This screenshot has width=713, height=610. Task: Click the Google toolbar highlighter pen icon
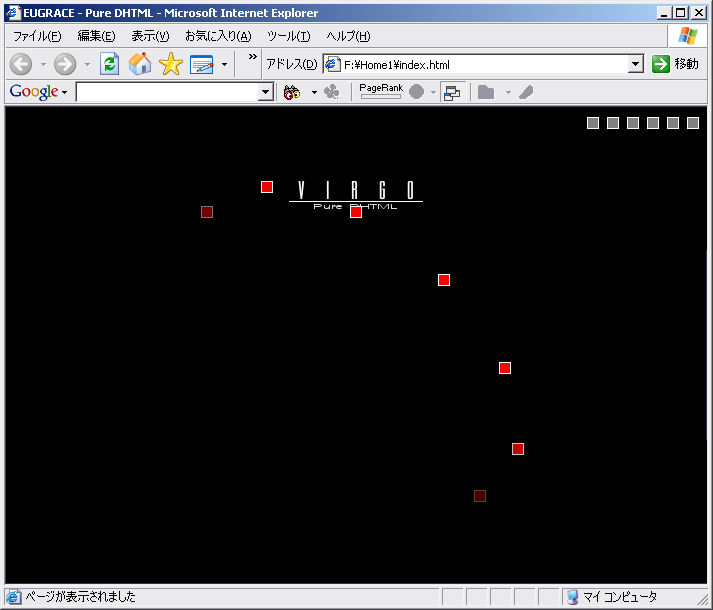(x=526, y=92)
